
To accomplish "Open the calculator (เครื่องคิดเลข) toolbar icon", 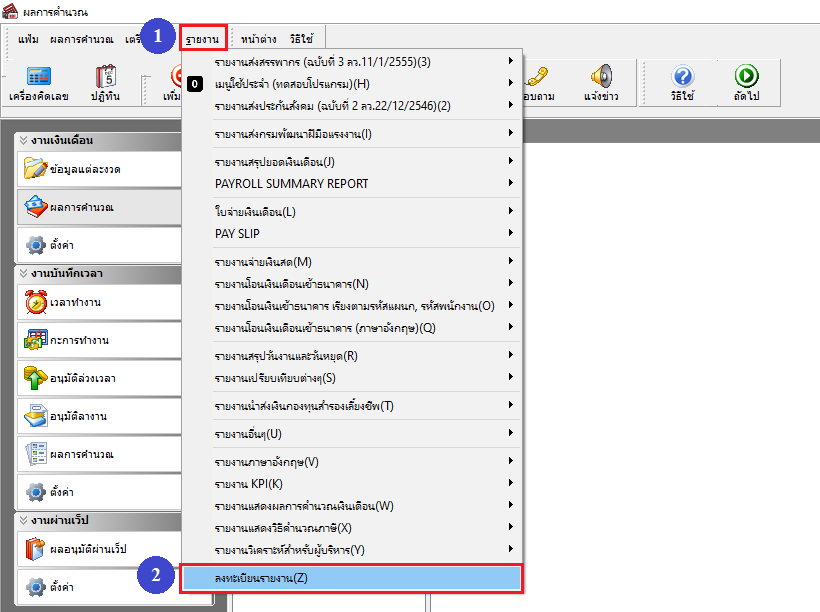I will [38, 83].
